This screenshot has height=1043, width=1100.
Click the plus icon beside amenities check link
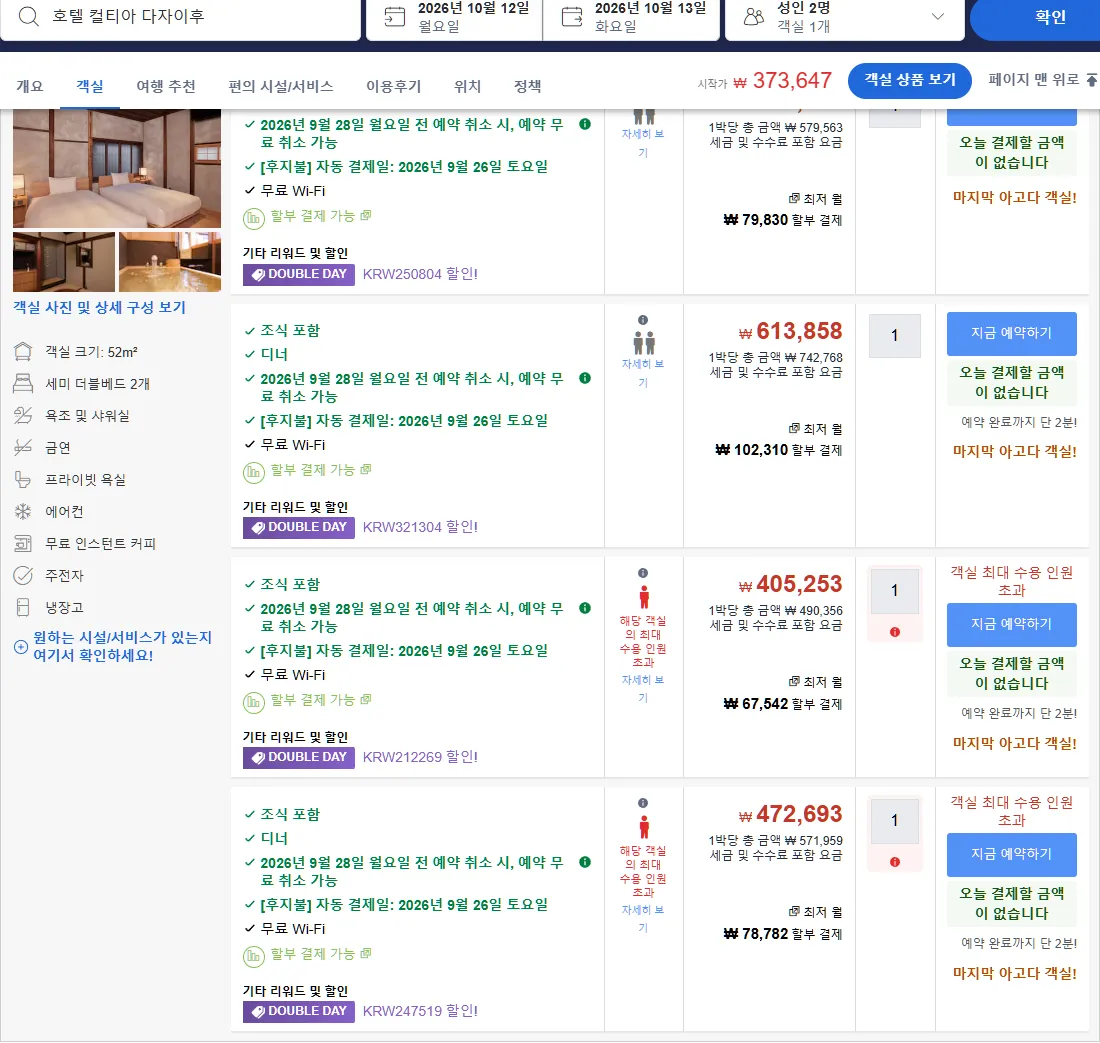point(21,647)
